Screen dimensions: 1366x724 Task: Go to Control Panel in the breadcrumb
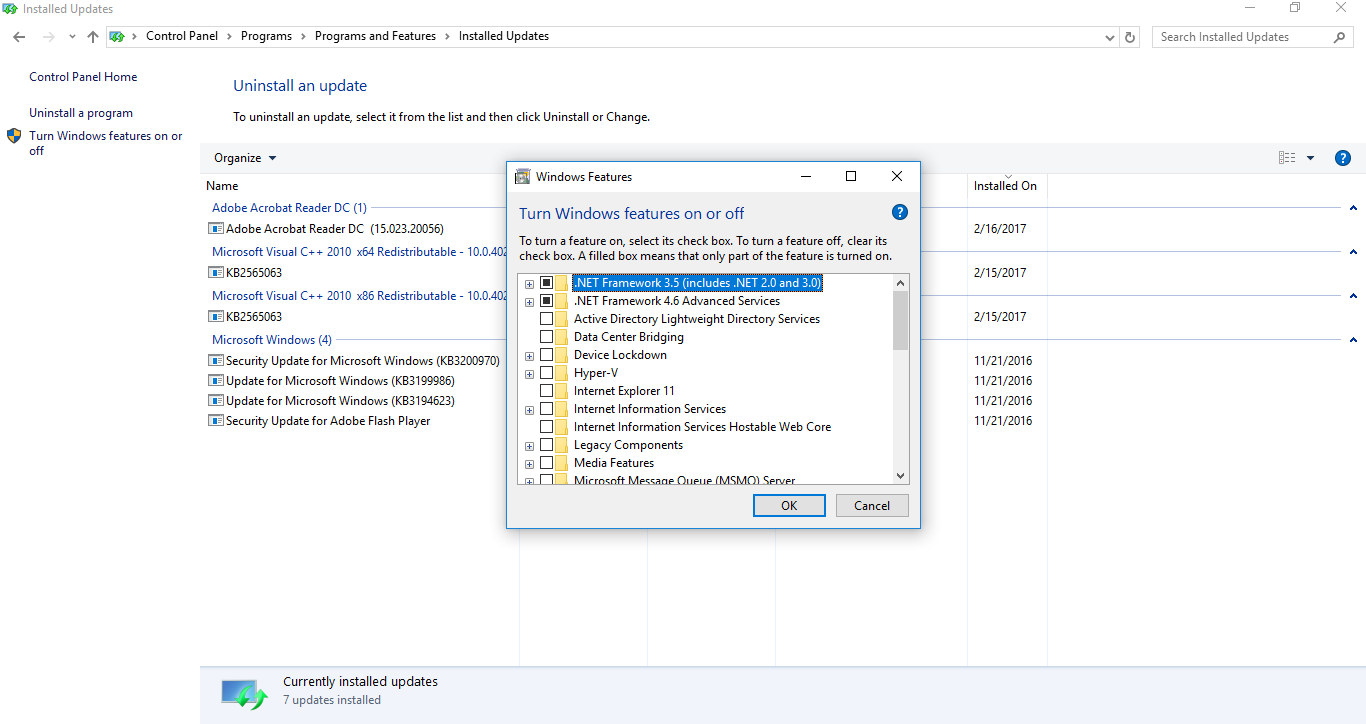pyautogui.click(x=182, y=36)
